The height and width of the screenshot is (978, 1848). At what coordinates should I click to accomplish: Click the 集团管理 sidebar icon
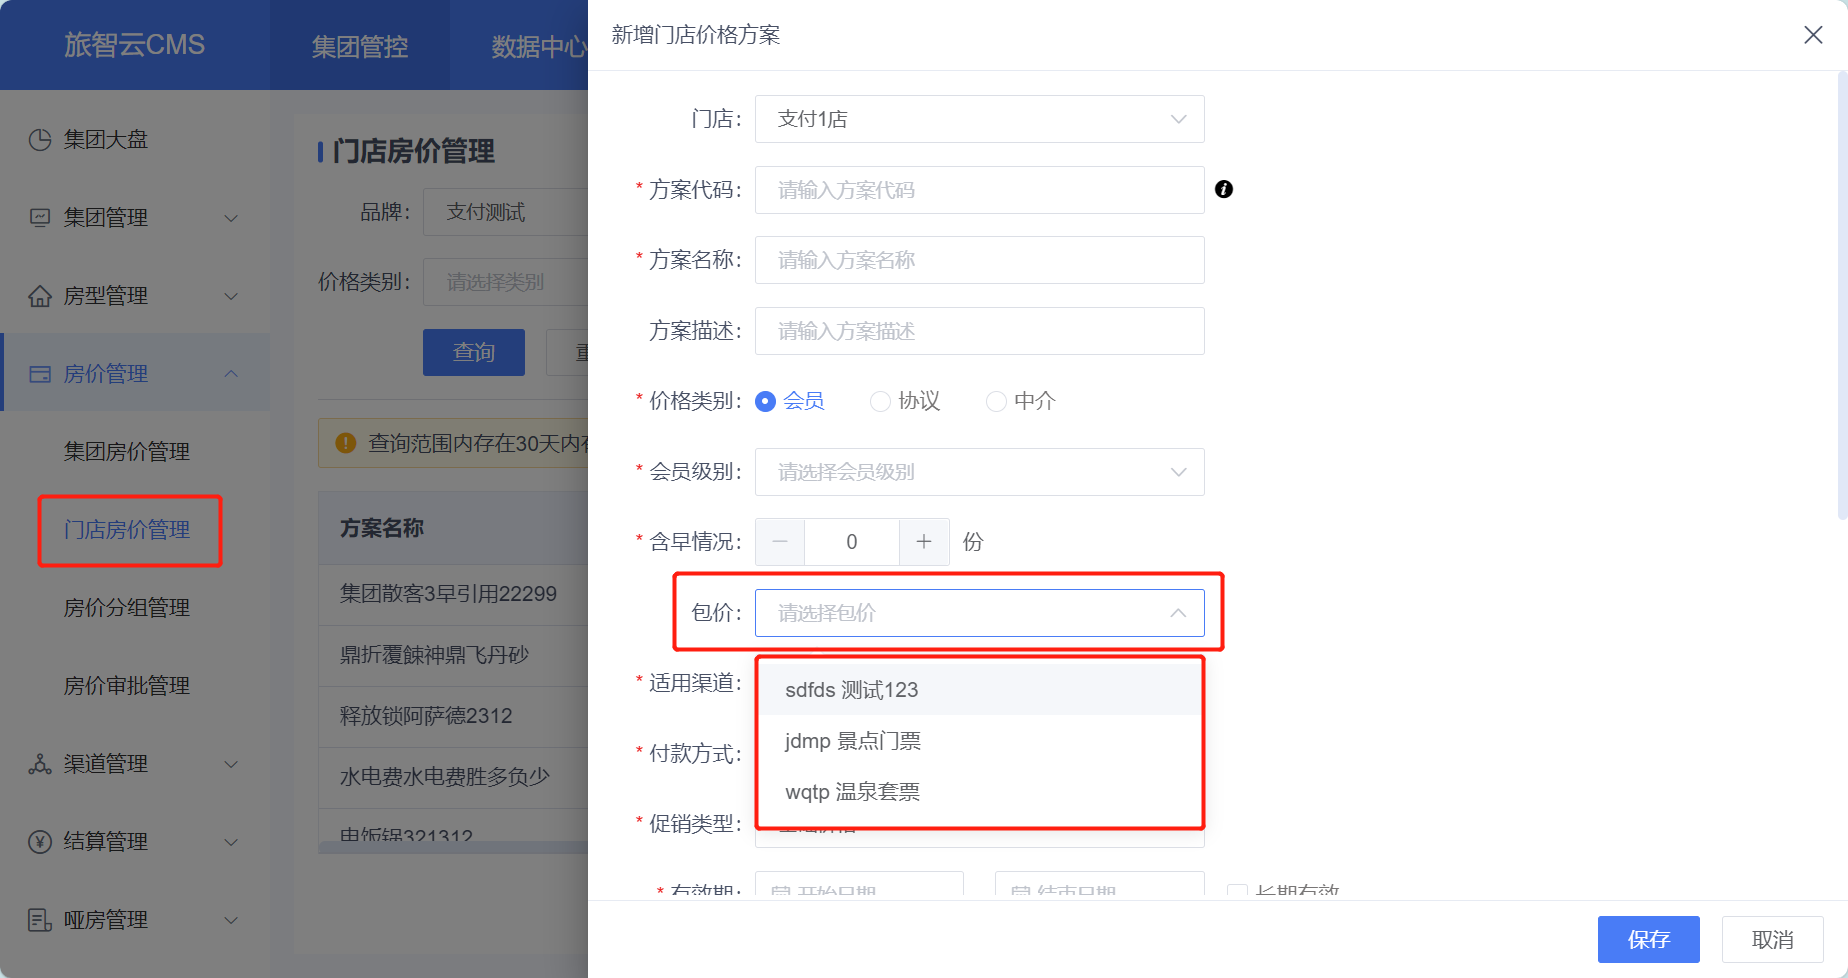[x=40, y=217]
